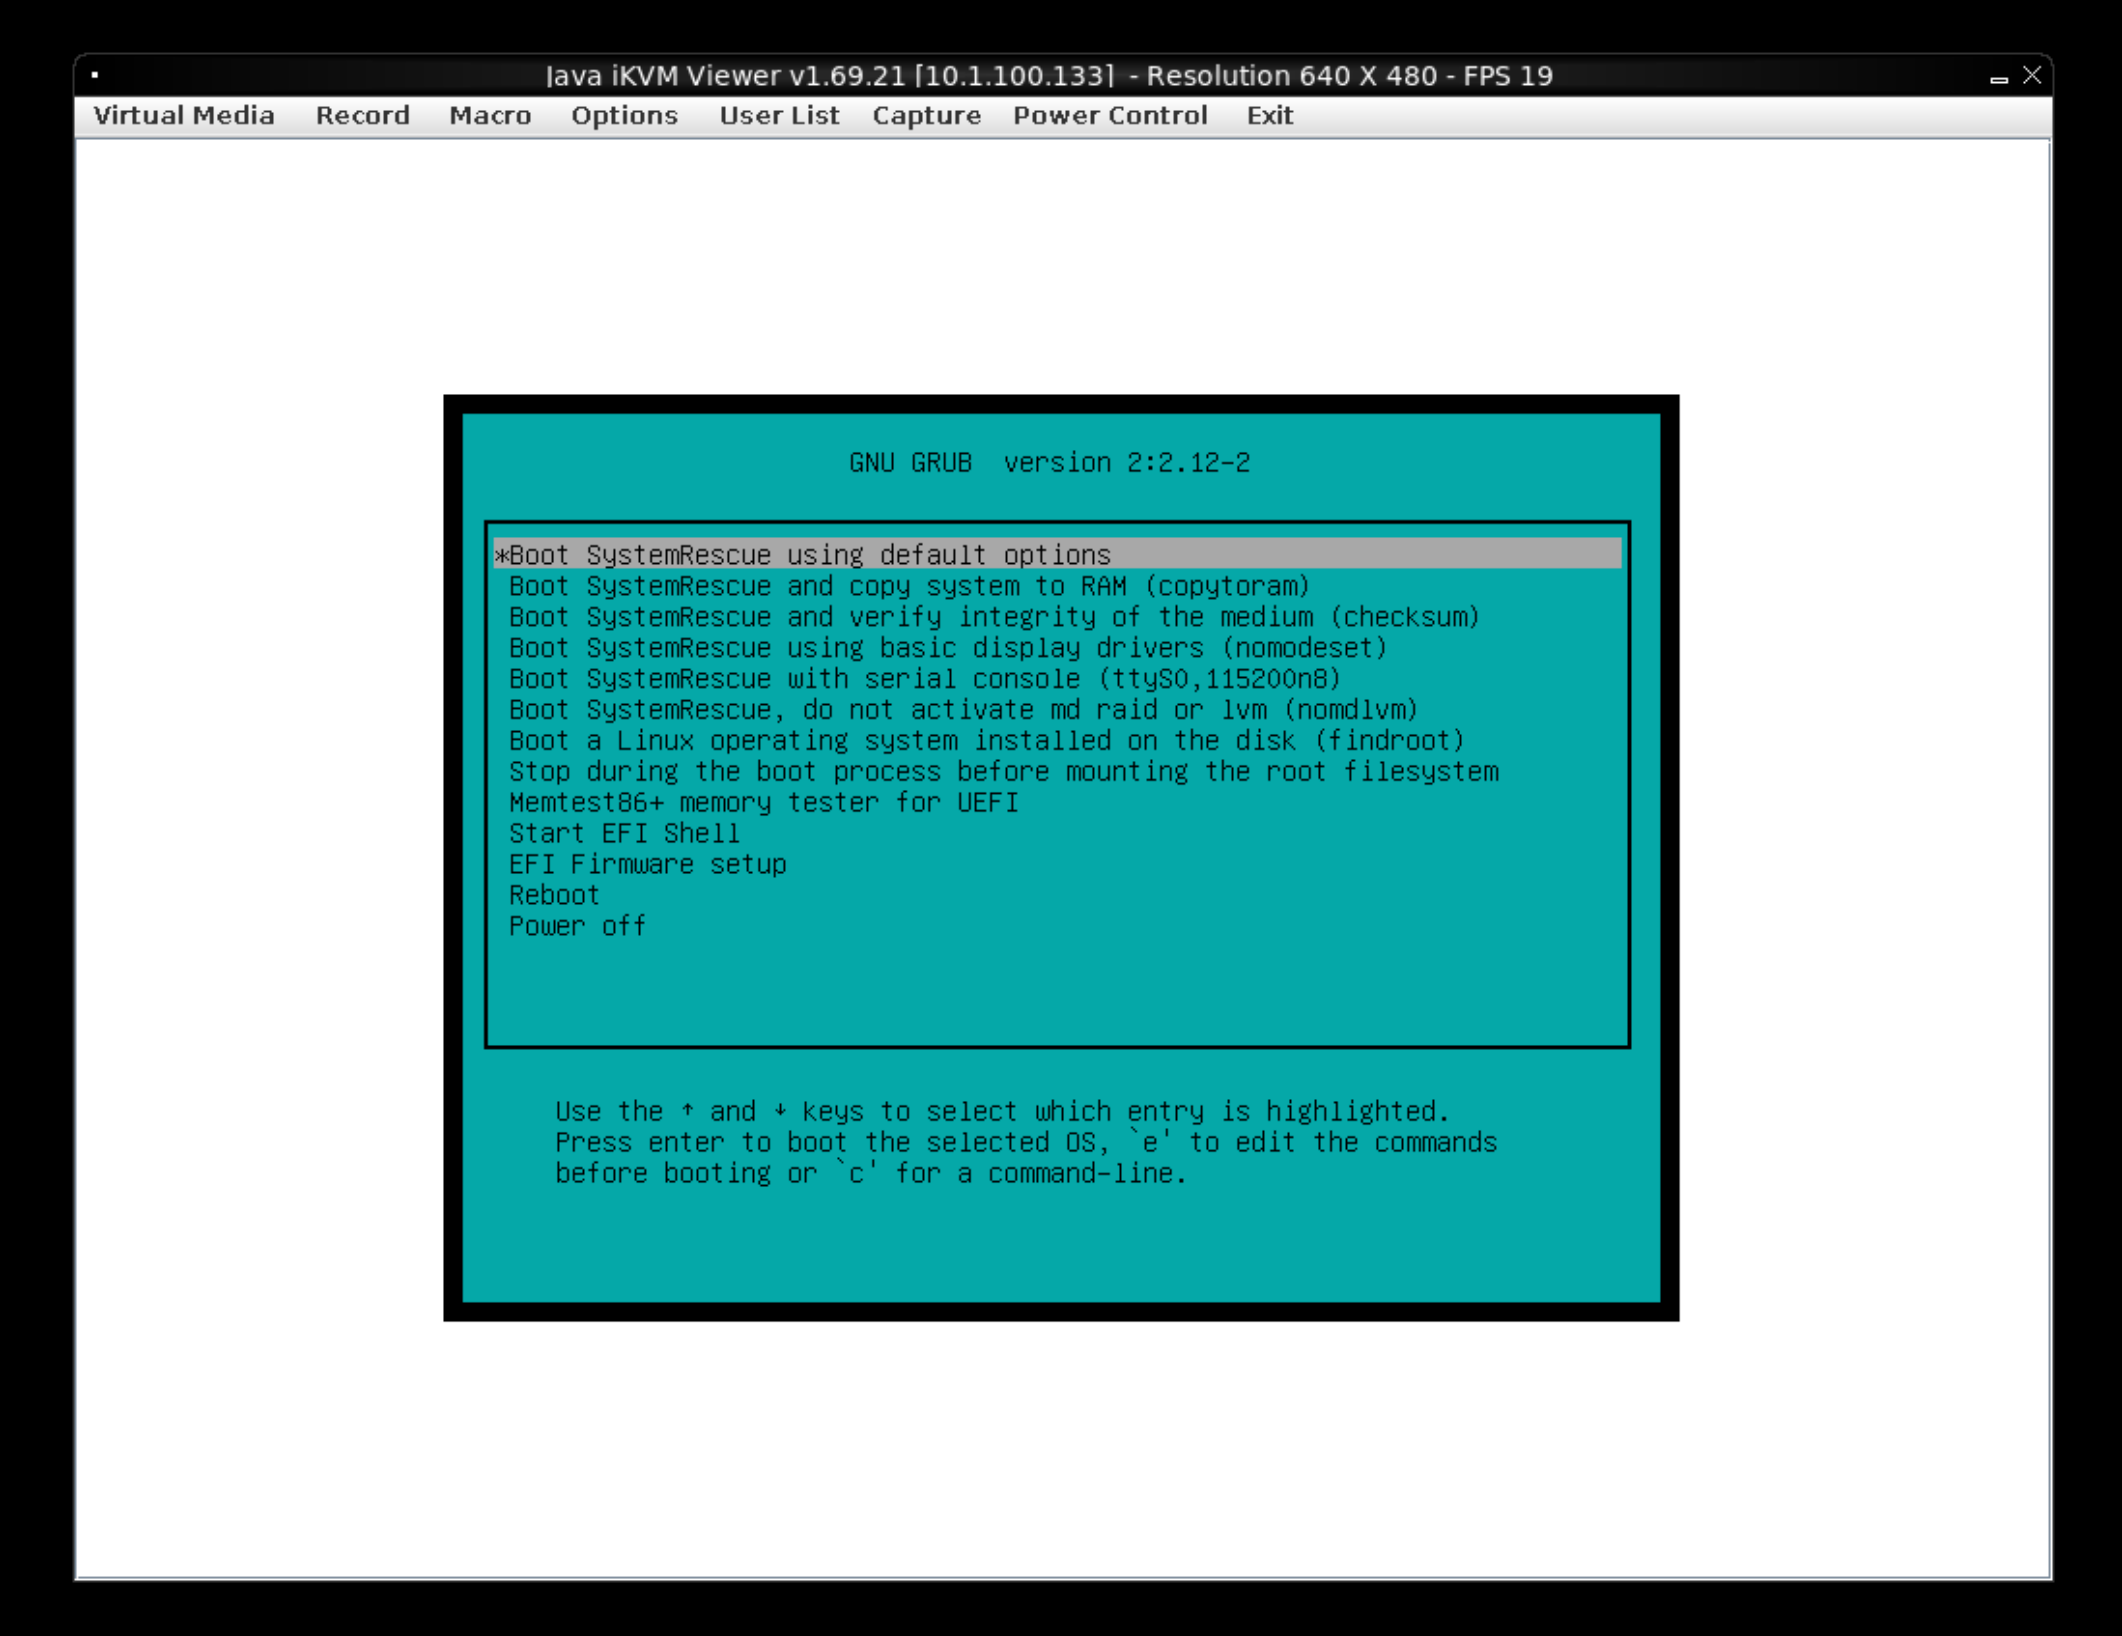Minimize the iKVM Viewer window
Viewport: 2122px width, 1636px height.
pyautogui.click(x=1998, y=77)
